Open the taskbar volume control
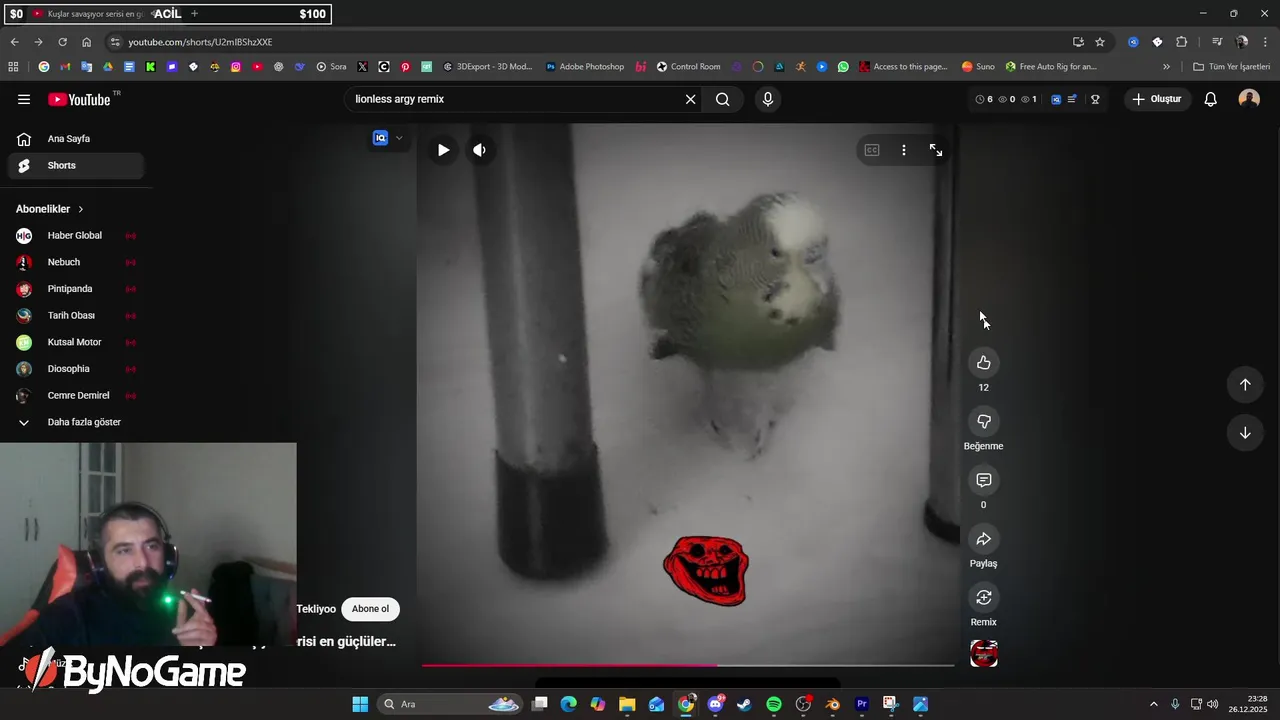Viewport: 1280px width, 720px height. [1213, 704]
